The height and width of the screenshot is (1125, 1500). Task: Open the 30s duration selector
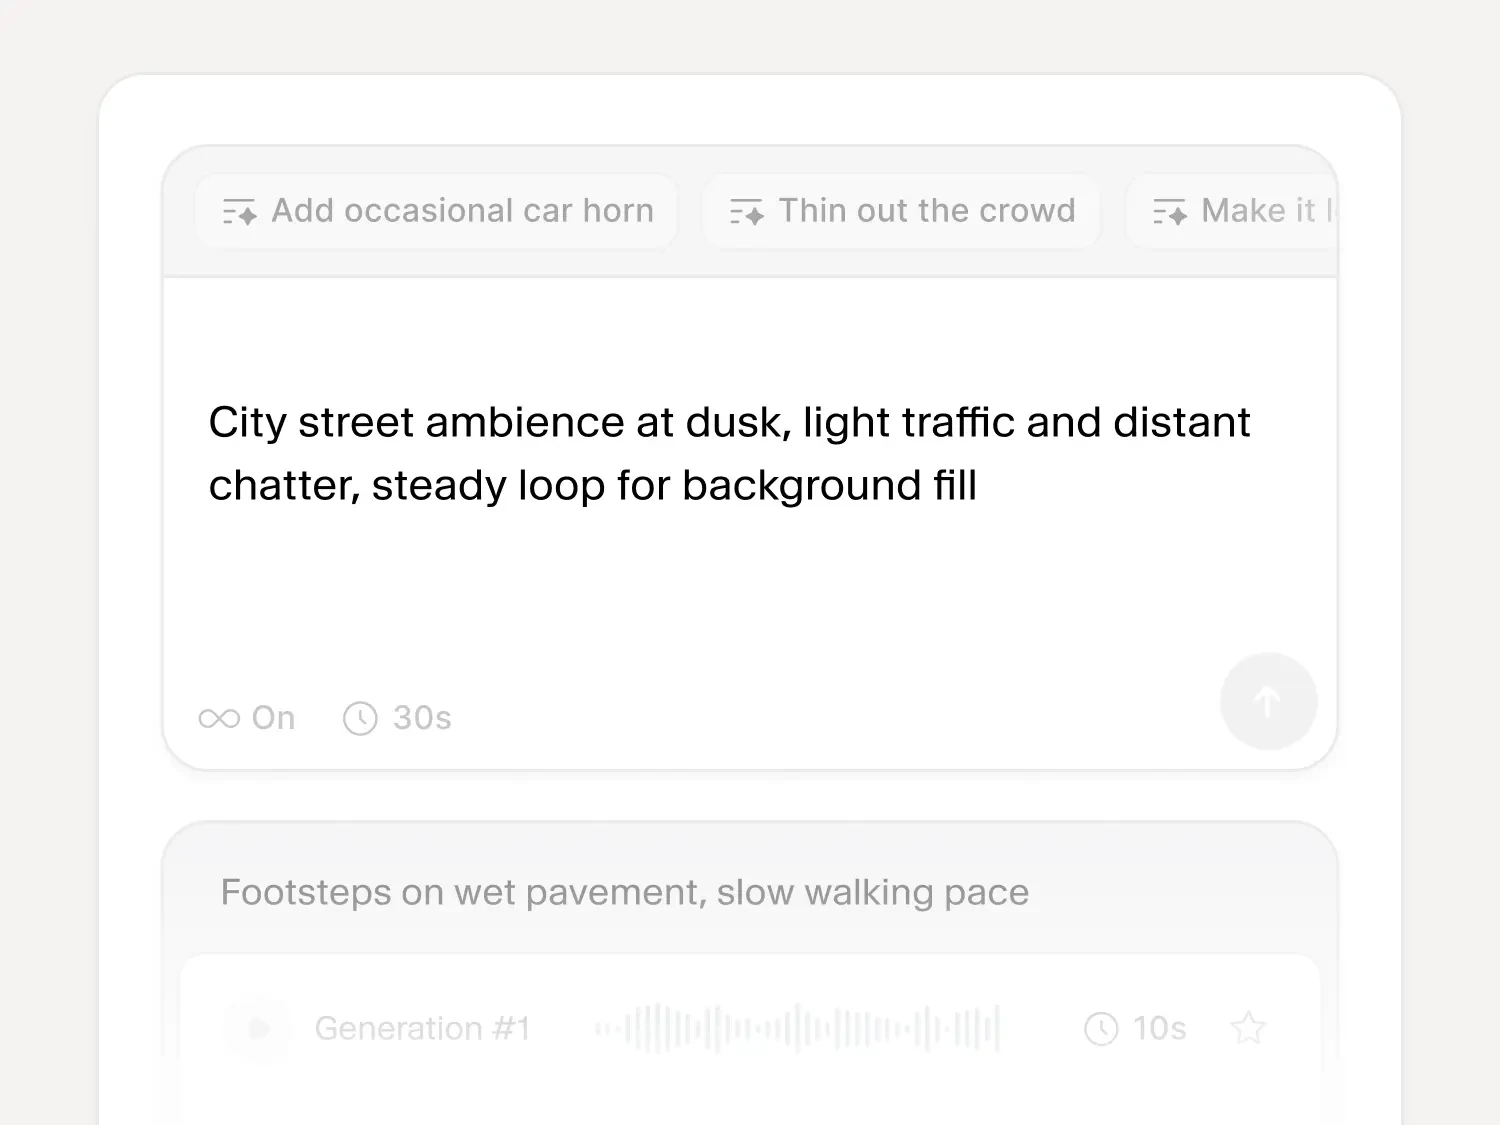click(x=397, y=718)
